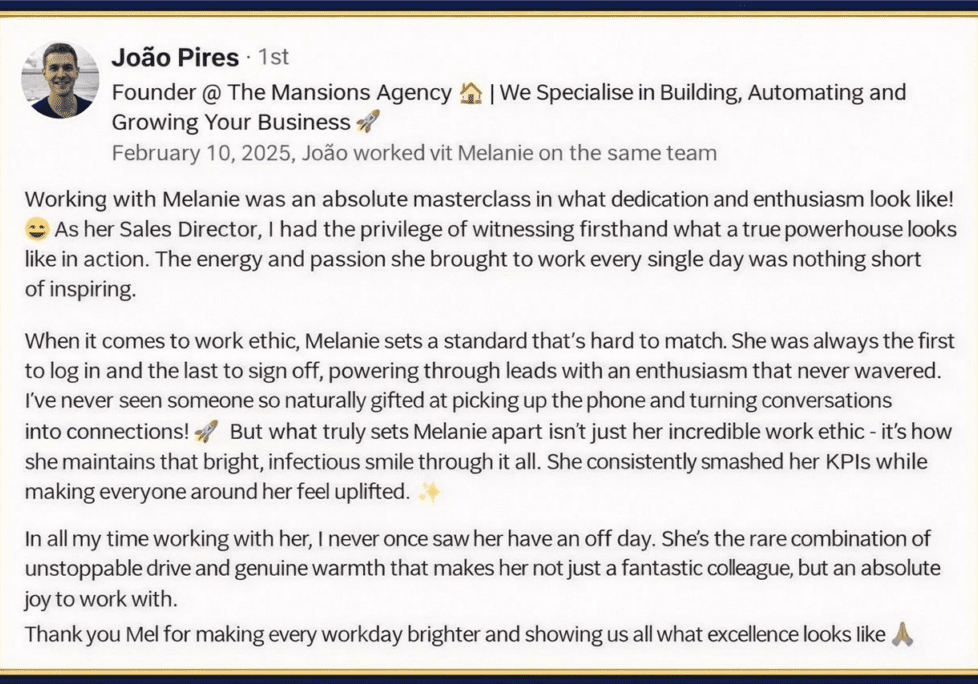Click the João Pires name link

pyautogui.click(x=175, y=57)
